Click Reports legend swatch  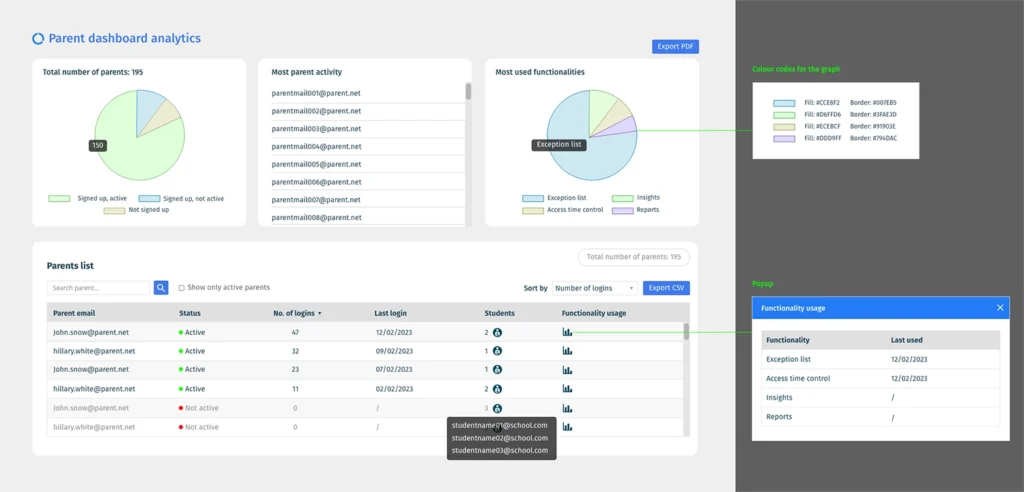[623, 210]
